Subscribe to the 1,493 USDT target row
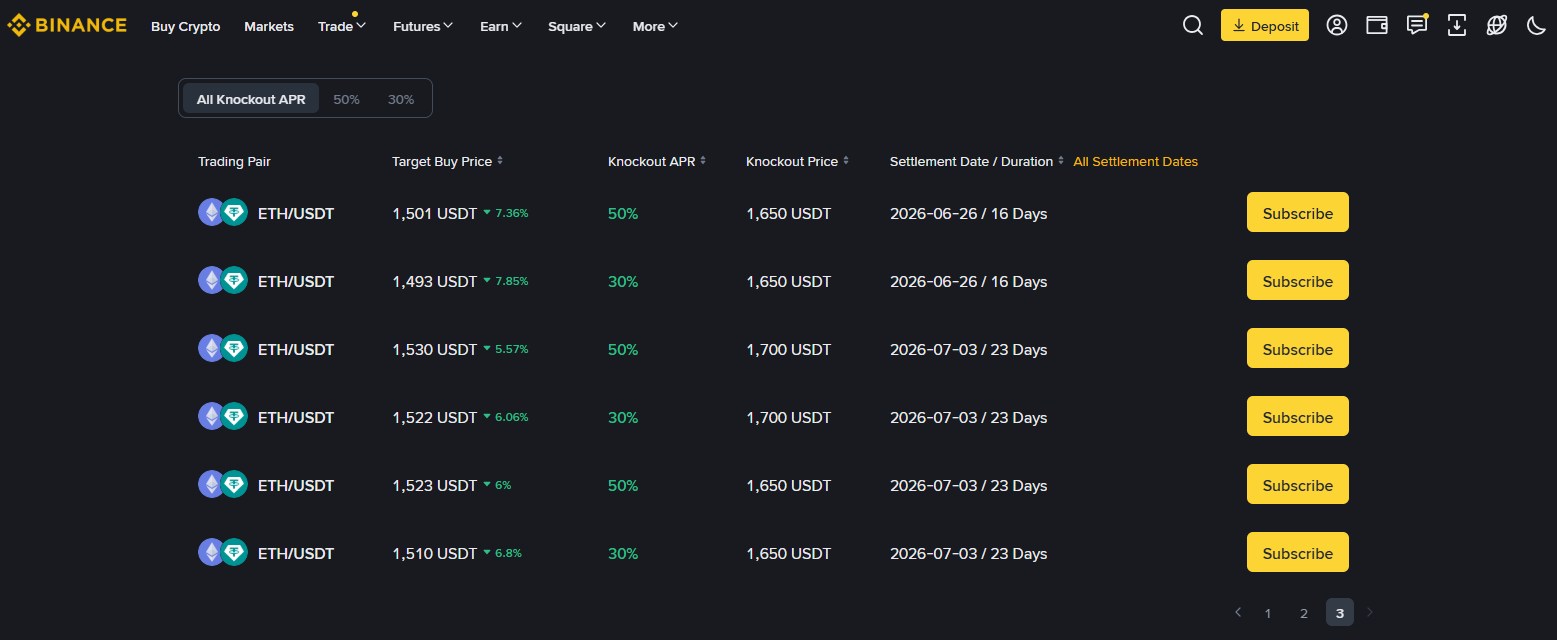Screen dimensions: 1557x640 click(x=1297, y=280)
